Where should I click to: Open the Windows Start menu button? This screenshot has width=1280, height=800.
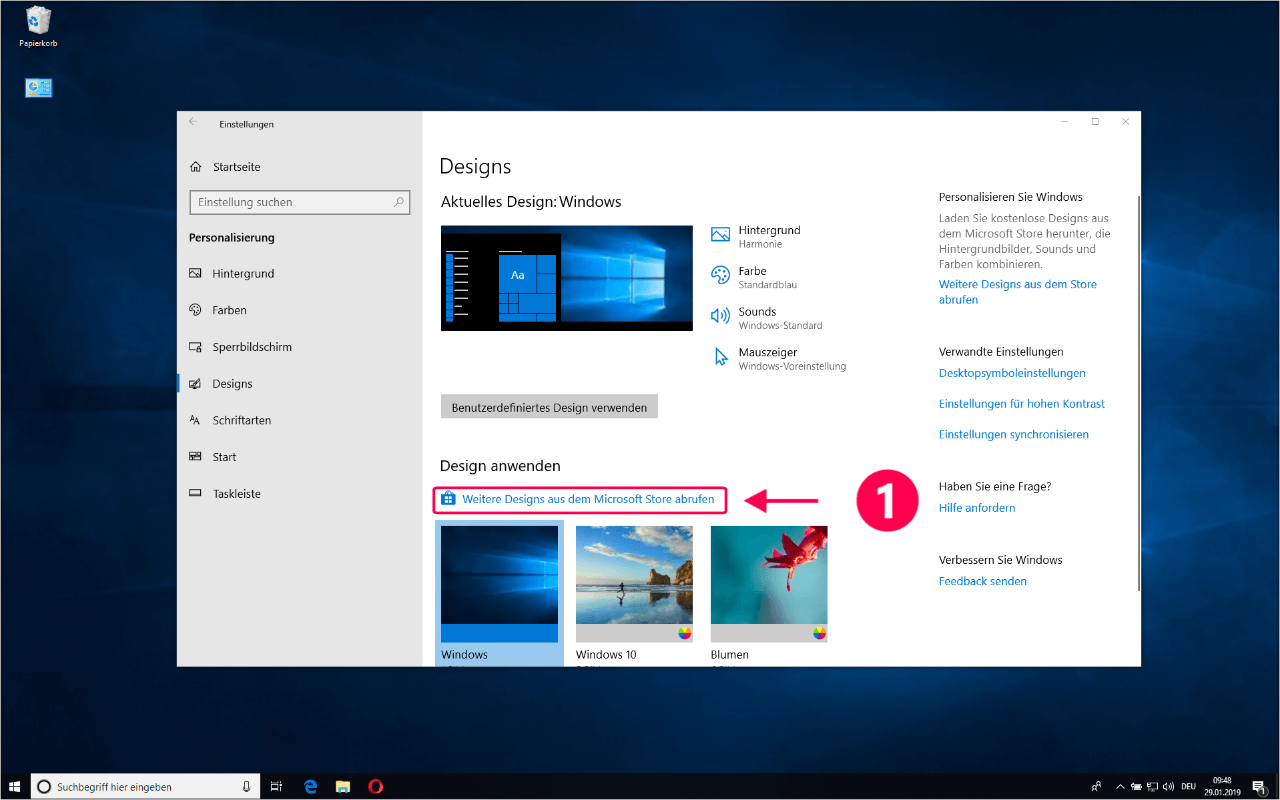[x=14, y=786]
